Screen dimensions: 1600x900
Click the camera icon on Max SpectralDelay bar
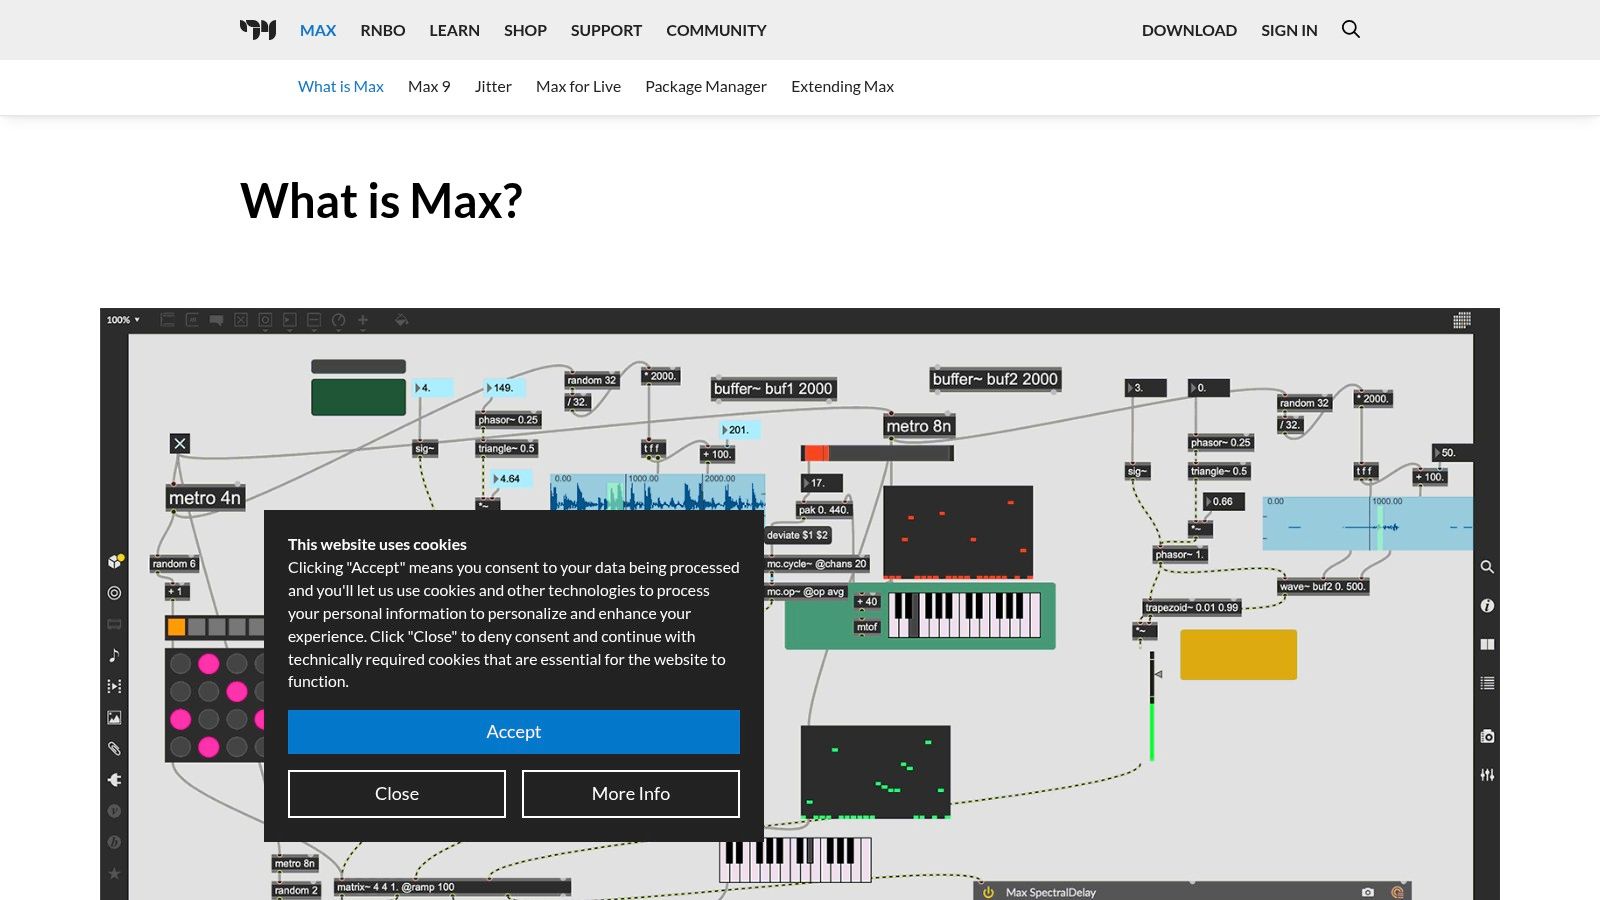tap(1367, 892)
